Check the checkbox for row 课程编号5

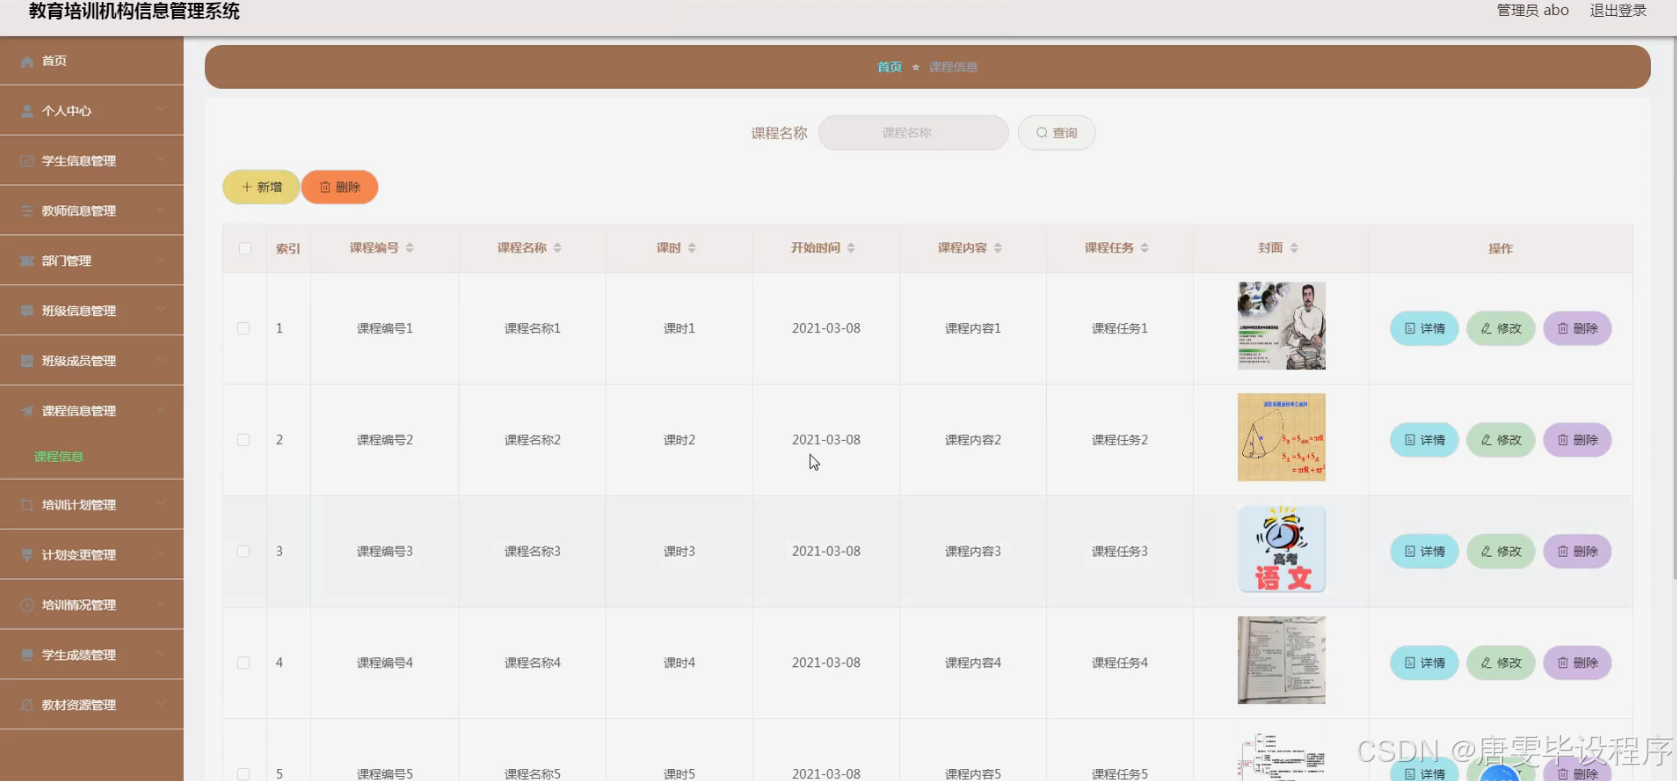point(243,774)
